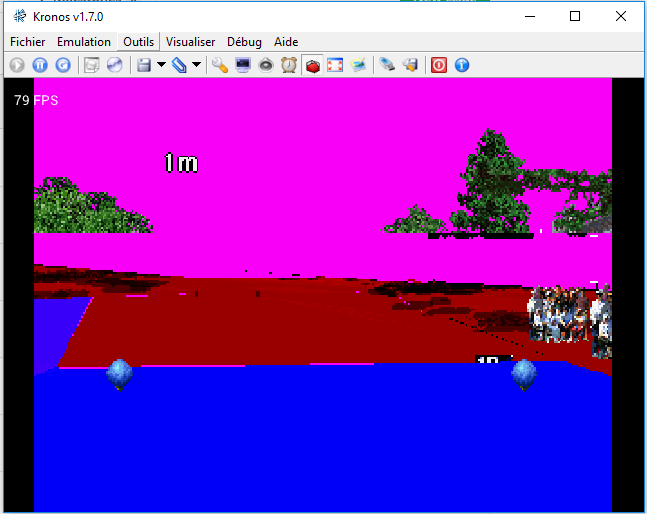Click the 79 FPS counter text
Viewport: 647px width, 514px height.
36,100
